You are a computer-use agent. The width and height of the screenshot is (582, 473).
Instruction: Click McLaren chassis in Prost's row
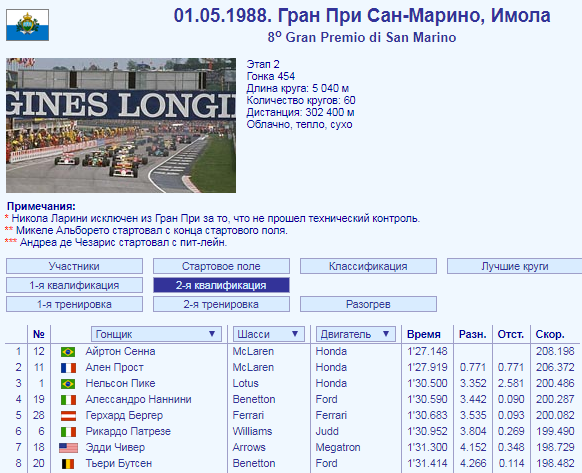(x=253, y=367)
